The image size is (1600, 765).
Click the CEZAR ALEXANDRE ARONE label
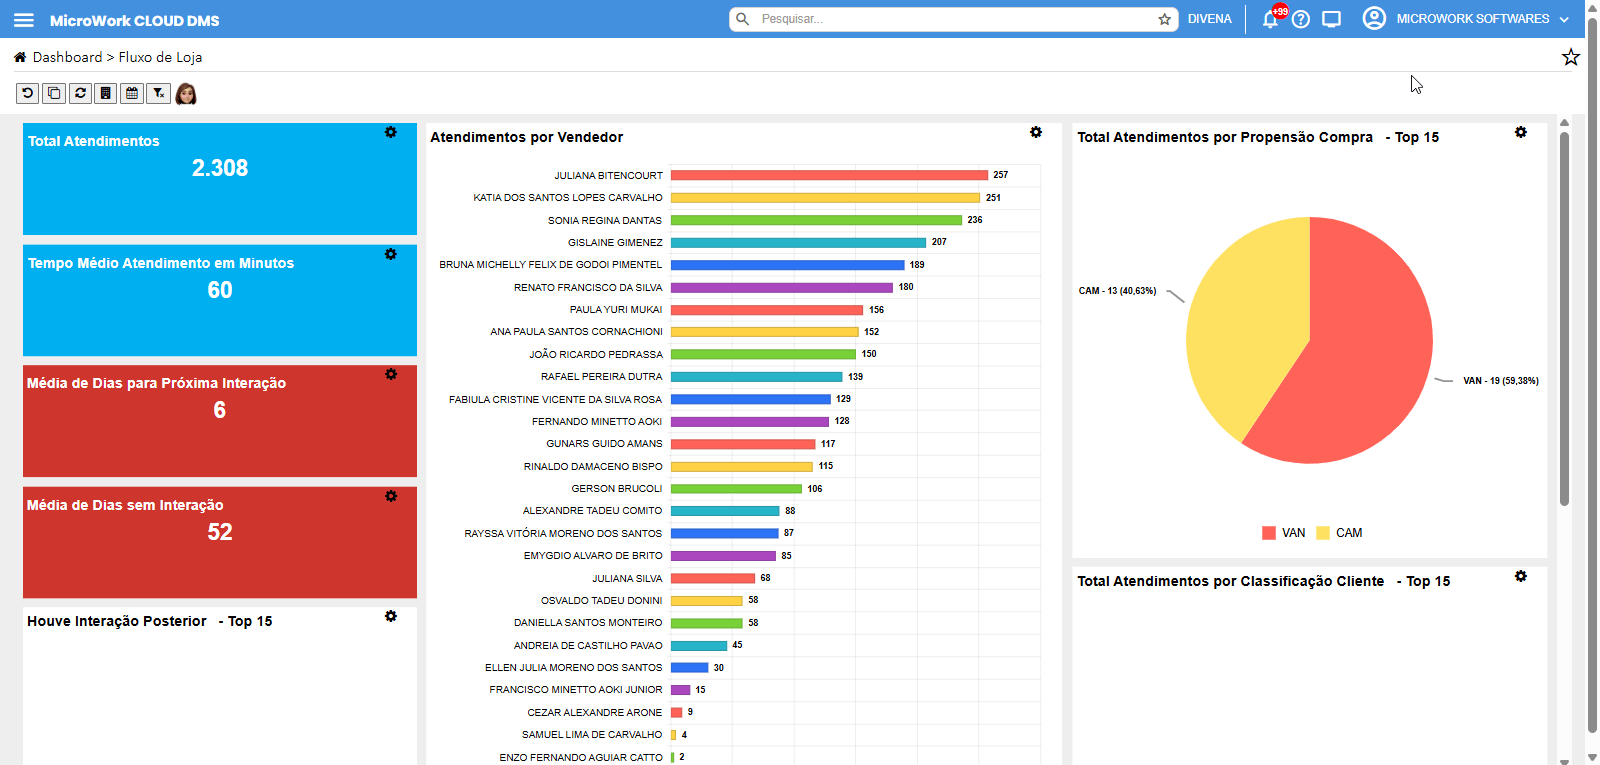click(595, 713)
